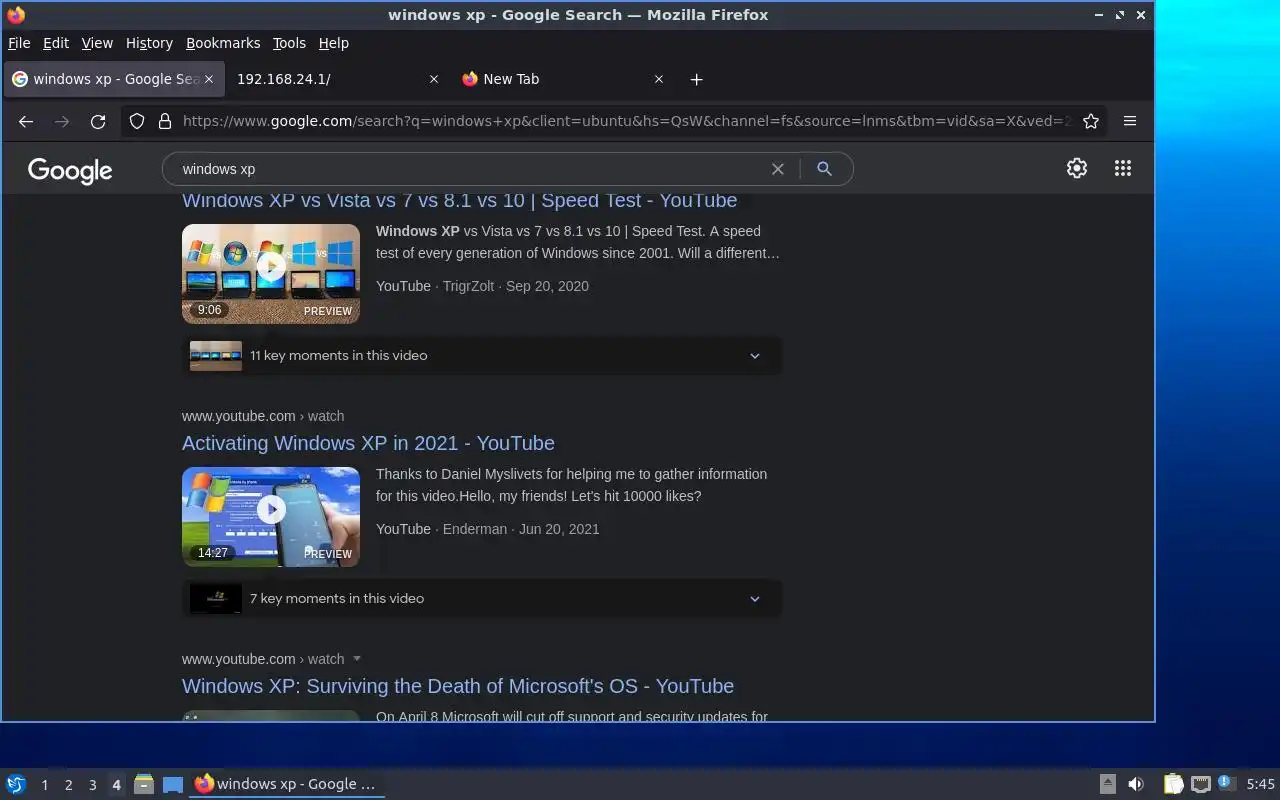Open the removable media eject tray icon
The image size is (1280, 800).
pyautogui.click(x=1107, y=784)
